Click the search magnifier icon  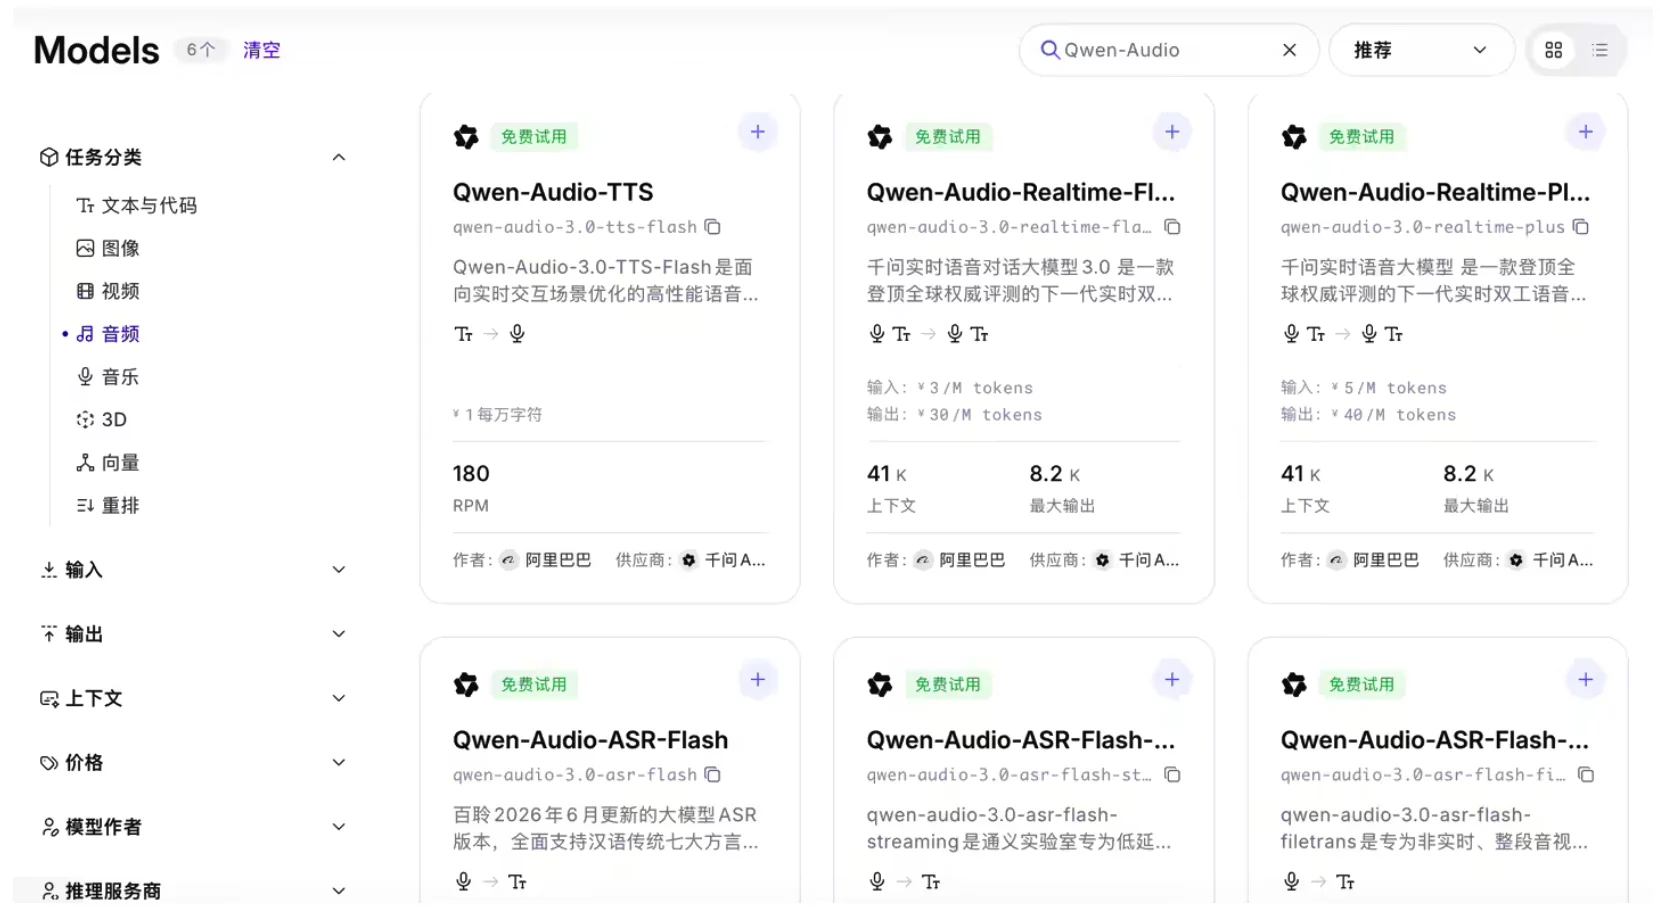click(x=1049, y=50)
